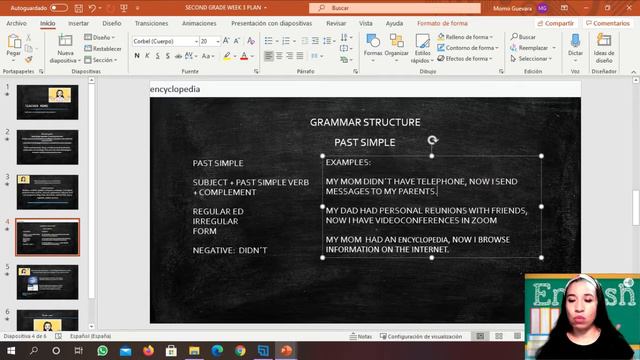This screenshot has width=640, height=360.
Task: Select the Revisar tab
Action: (x=336, y=24)
